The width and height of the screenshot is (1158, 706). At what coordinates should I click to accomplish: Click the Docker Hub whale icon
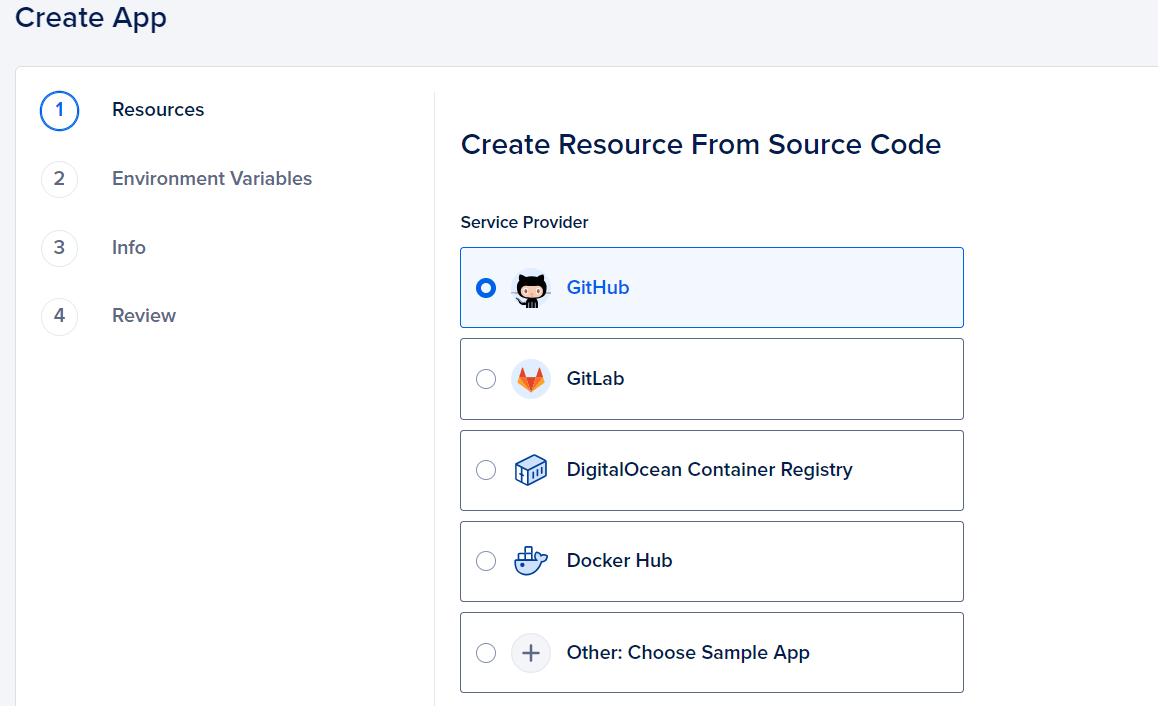click(x=531, y=561)
